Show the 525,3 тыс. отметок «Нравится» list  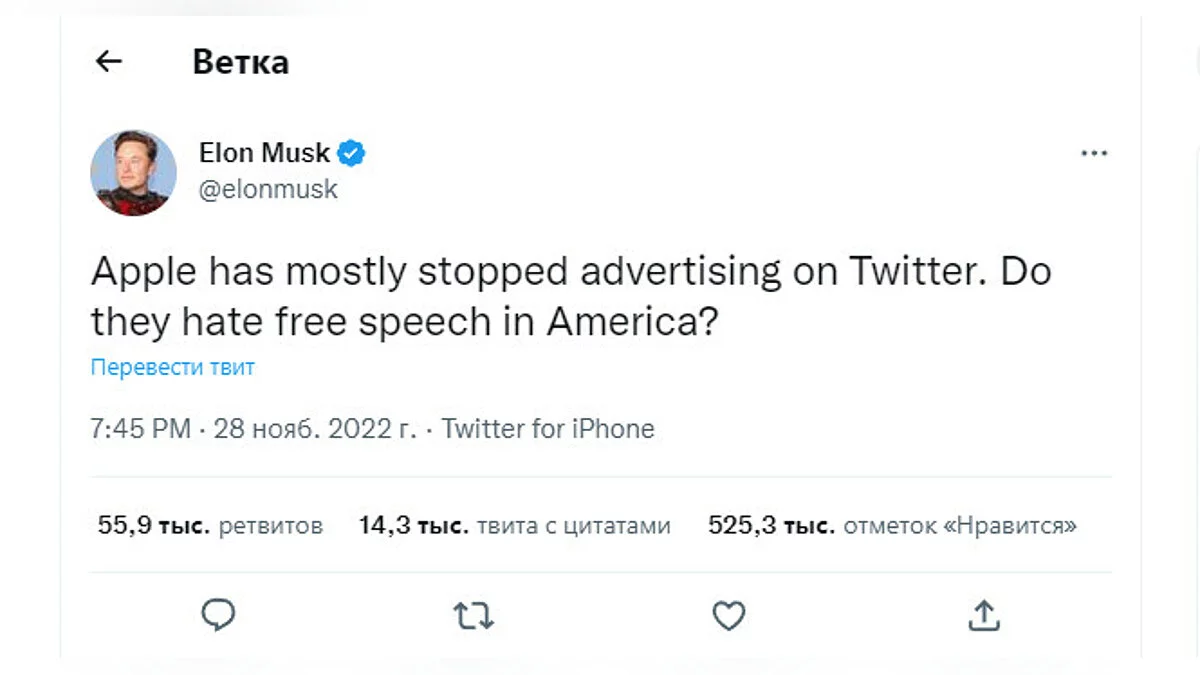pyautogui.click(x=892, y=525)
